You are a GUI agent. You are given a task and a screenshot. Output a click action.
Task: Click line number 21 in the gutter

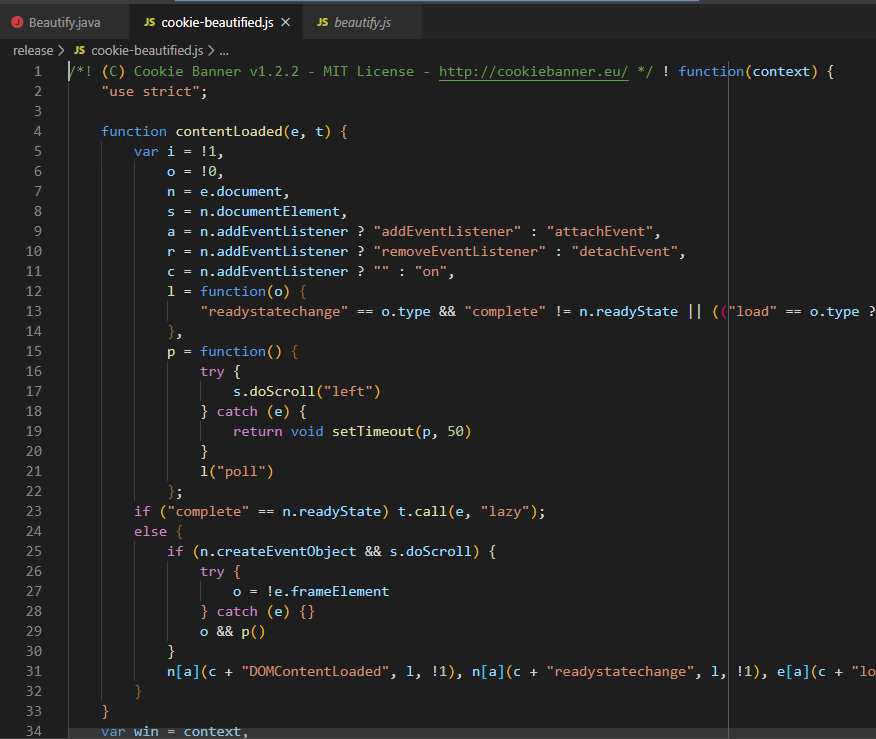33,471
